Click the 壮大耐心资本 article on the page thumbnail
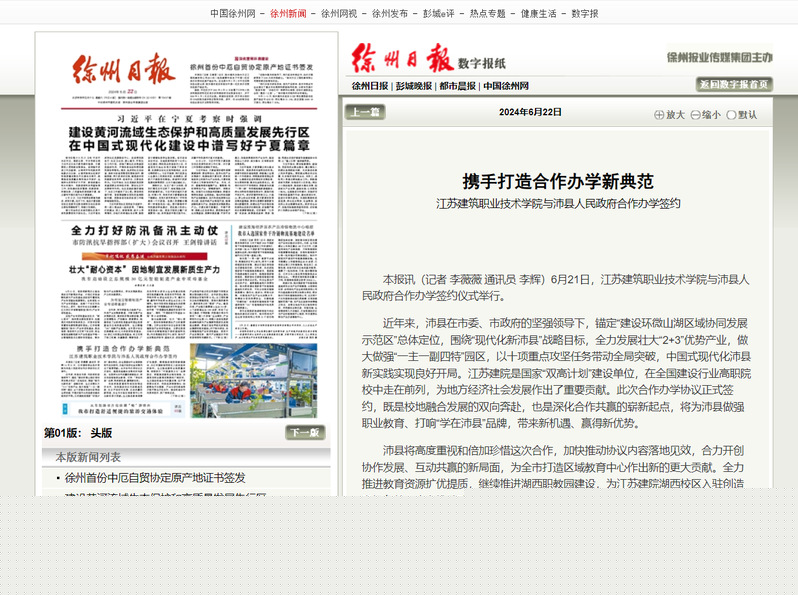The image size is (798, 595). pos(145,269)
